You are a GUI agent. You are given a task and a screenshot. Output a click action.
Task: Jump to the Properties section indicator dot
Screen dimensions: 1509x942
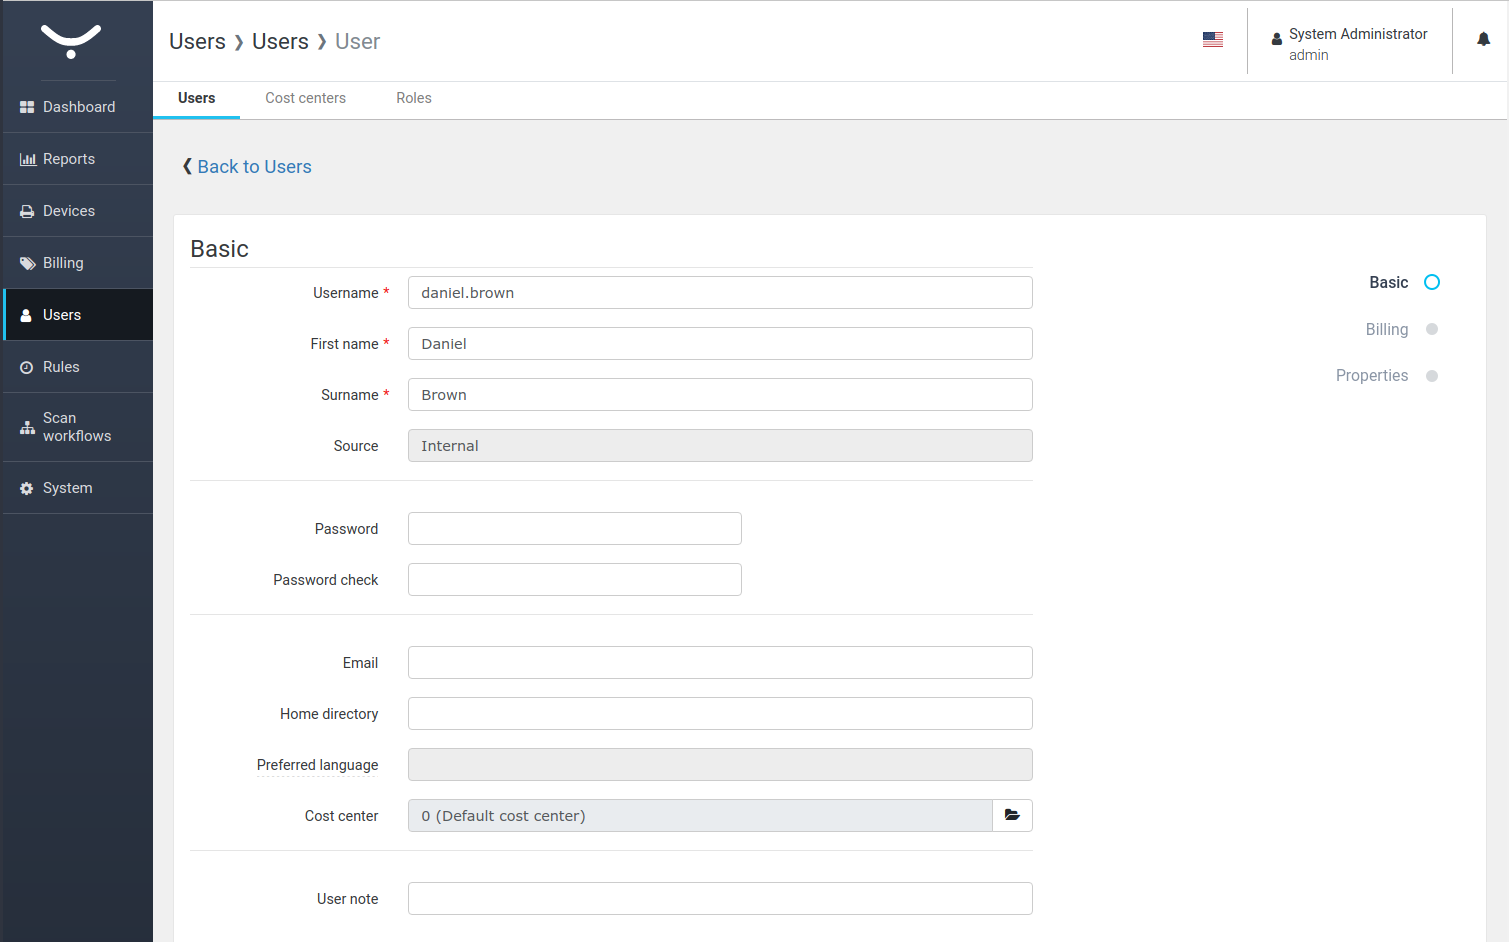click(1431, 376)
